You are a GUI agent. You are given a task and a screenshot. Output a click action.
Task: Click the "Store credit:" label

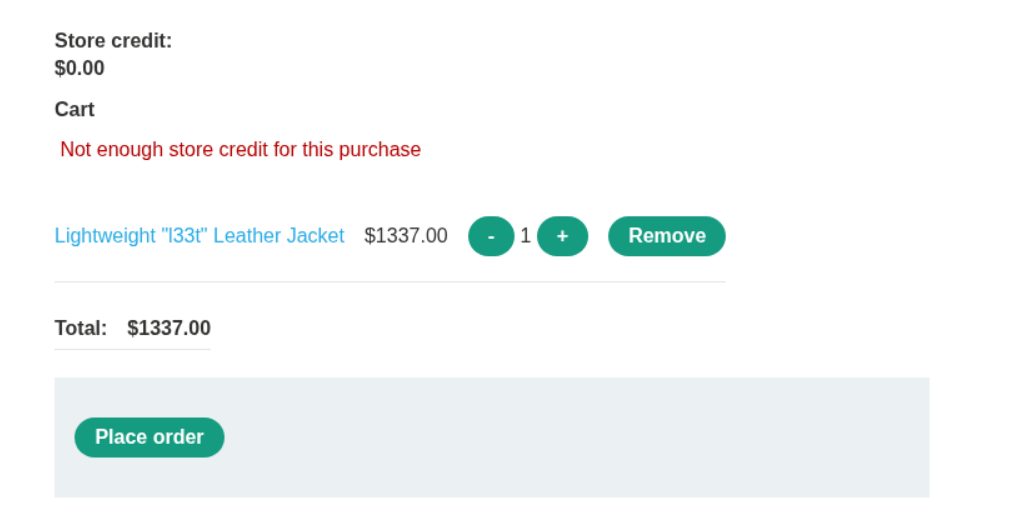[113, 41]
